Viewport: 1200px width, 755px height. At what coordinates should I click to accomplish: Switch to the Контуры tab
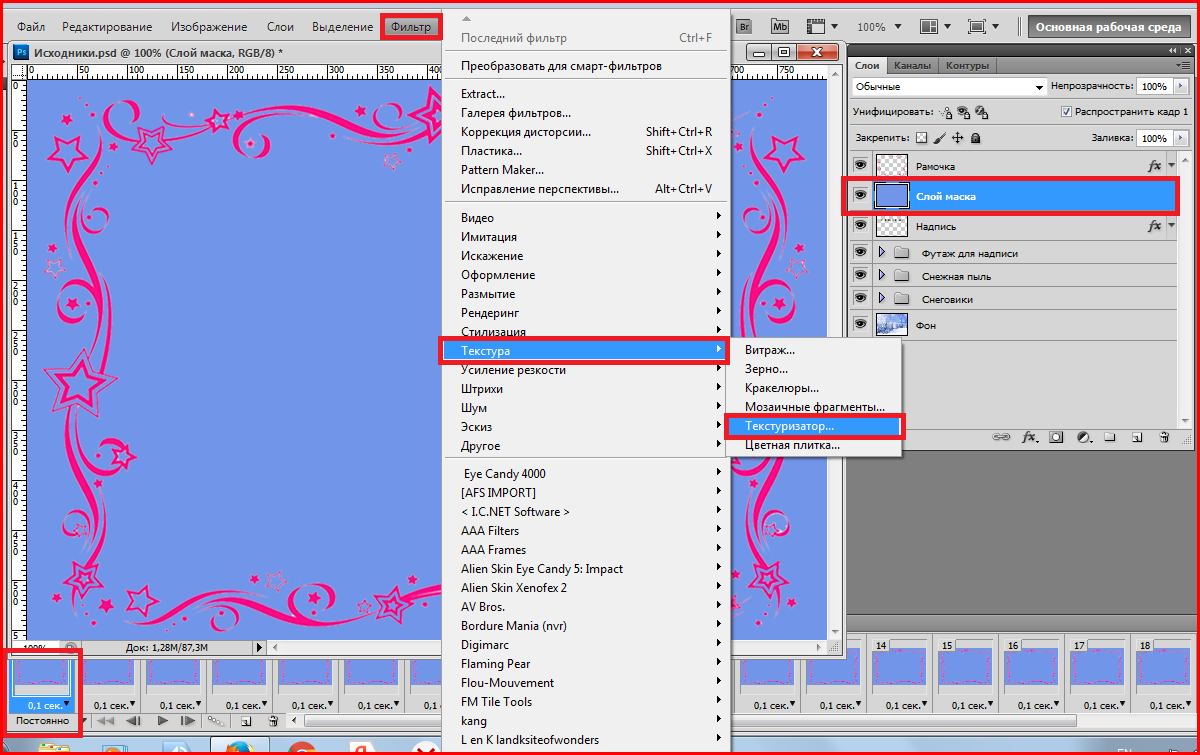[967, 66]
